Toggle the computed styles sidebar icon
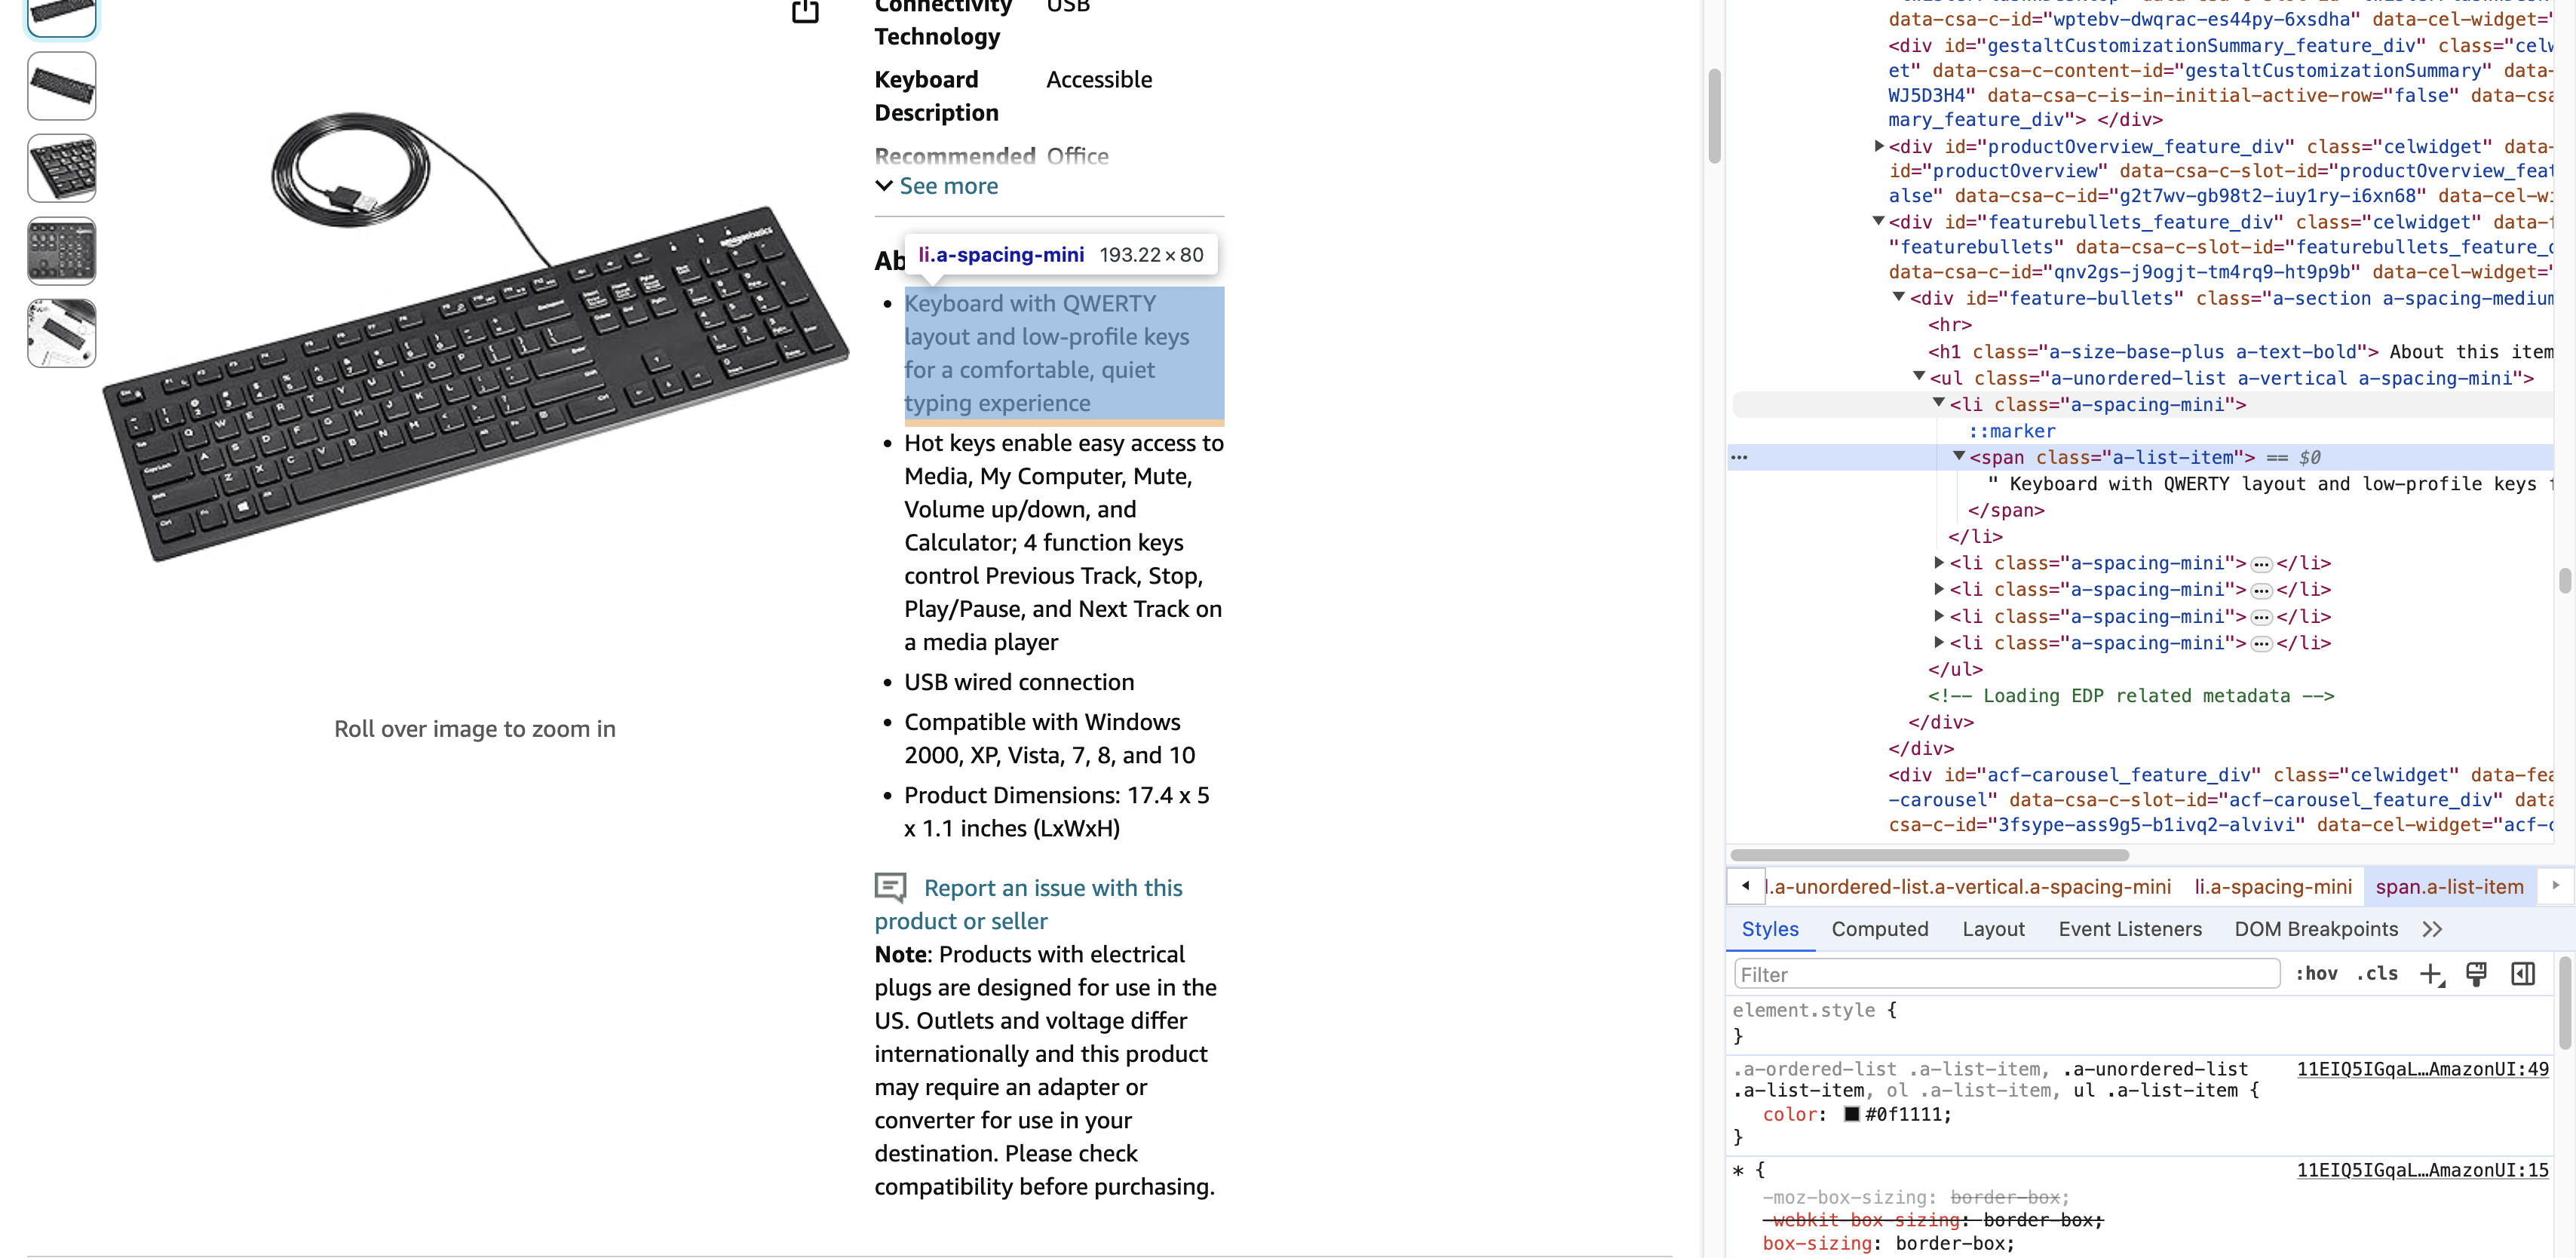The image size is (2576, 1258). pyautogui.click(x=2522, y=974)
